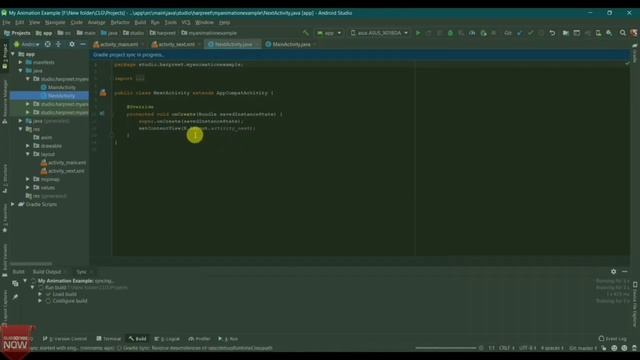Click the Git master branch indicator

pyautogui.click(x=583, y=348)
